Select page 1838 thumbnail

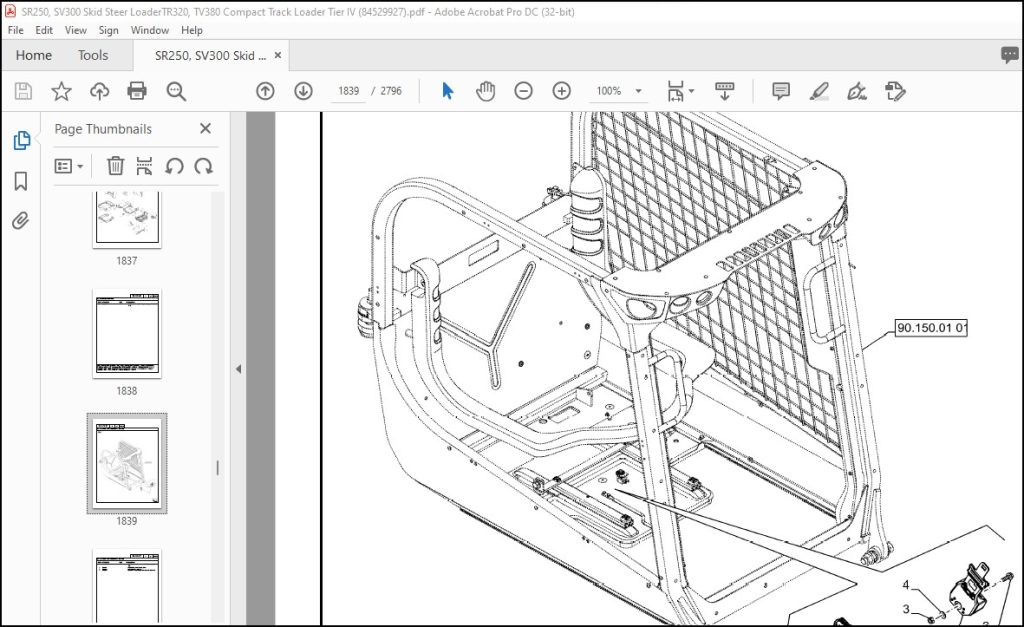pos(127,334)
